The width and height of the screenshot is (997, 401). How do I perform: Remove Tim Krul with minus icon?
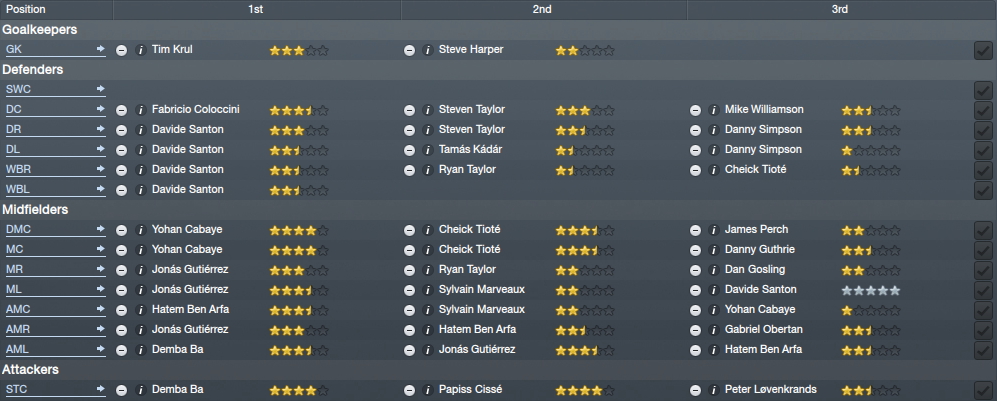(121, 50)
